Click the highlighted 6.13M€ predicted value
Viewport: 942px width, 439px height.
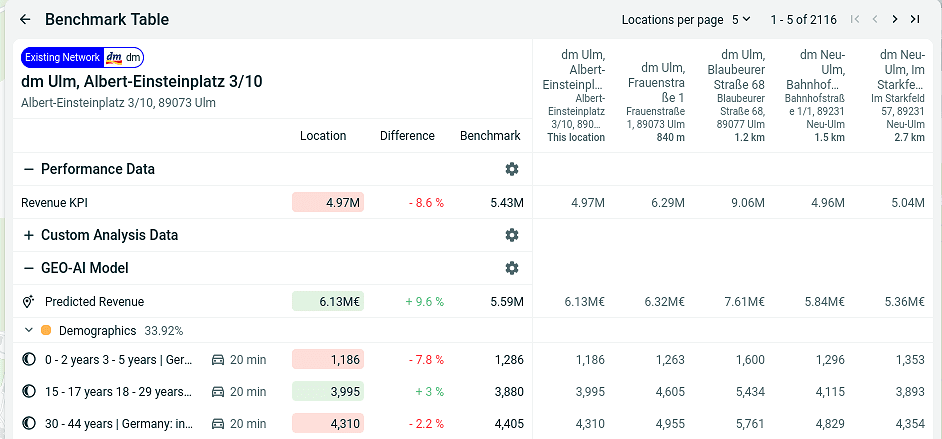pyautogui.click(x=328, y=301)
